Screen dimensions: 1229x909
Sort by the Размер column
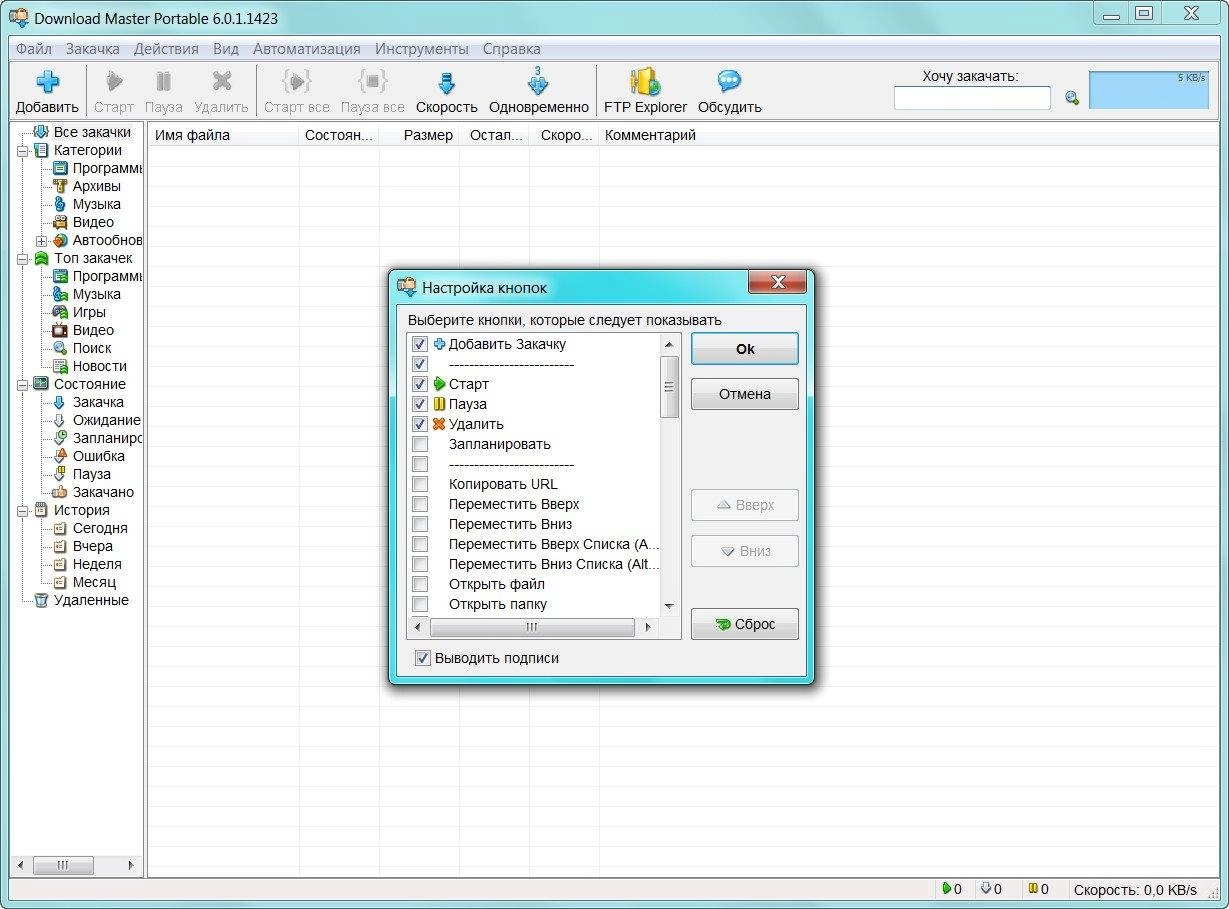419,135
